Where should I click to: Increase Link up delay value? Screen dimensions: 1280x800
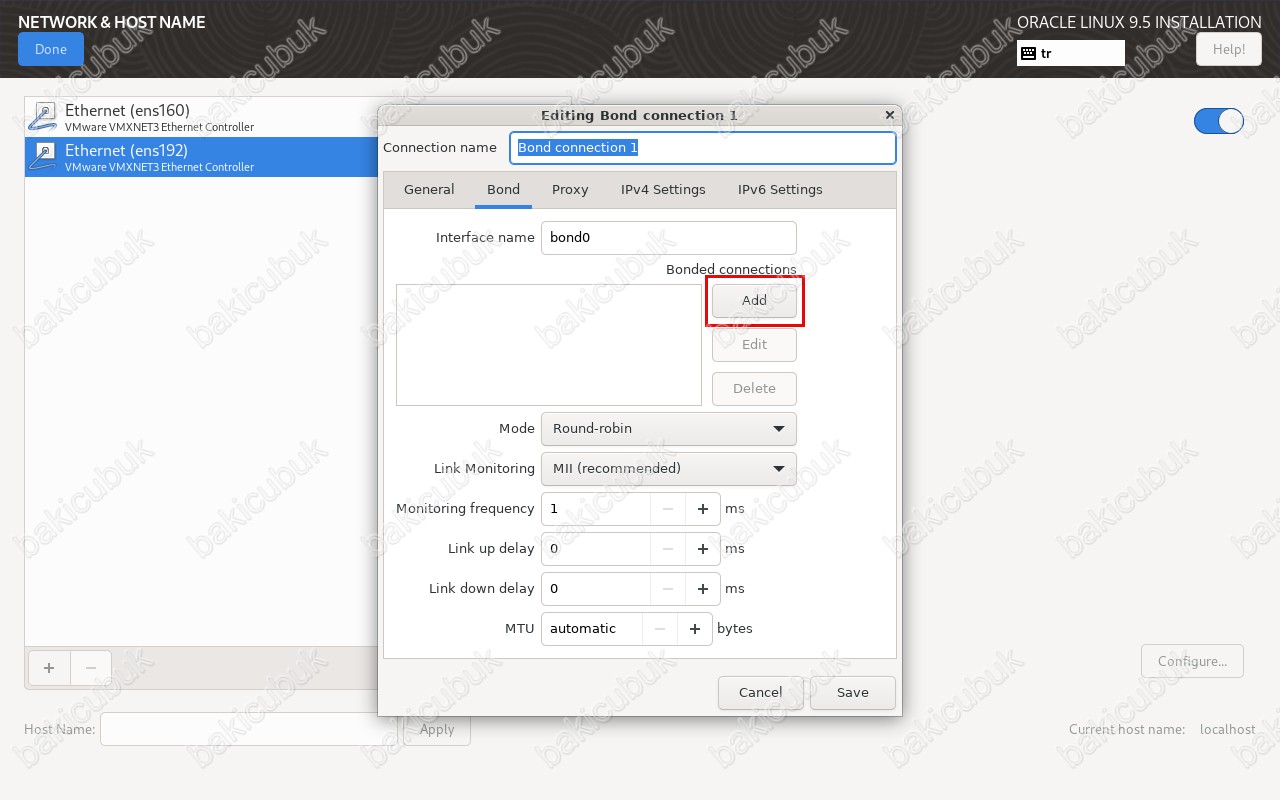[703, 549]
